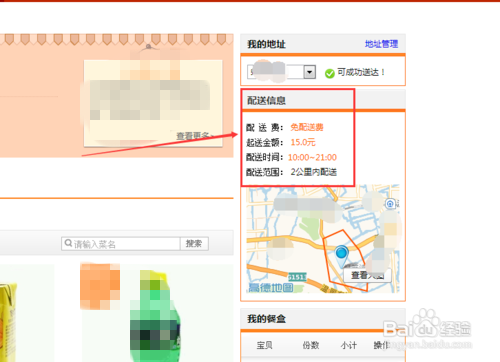Click the 可成功送达 status text

click(x=361, y=72)
